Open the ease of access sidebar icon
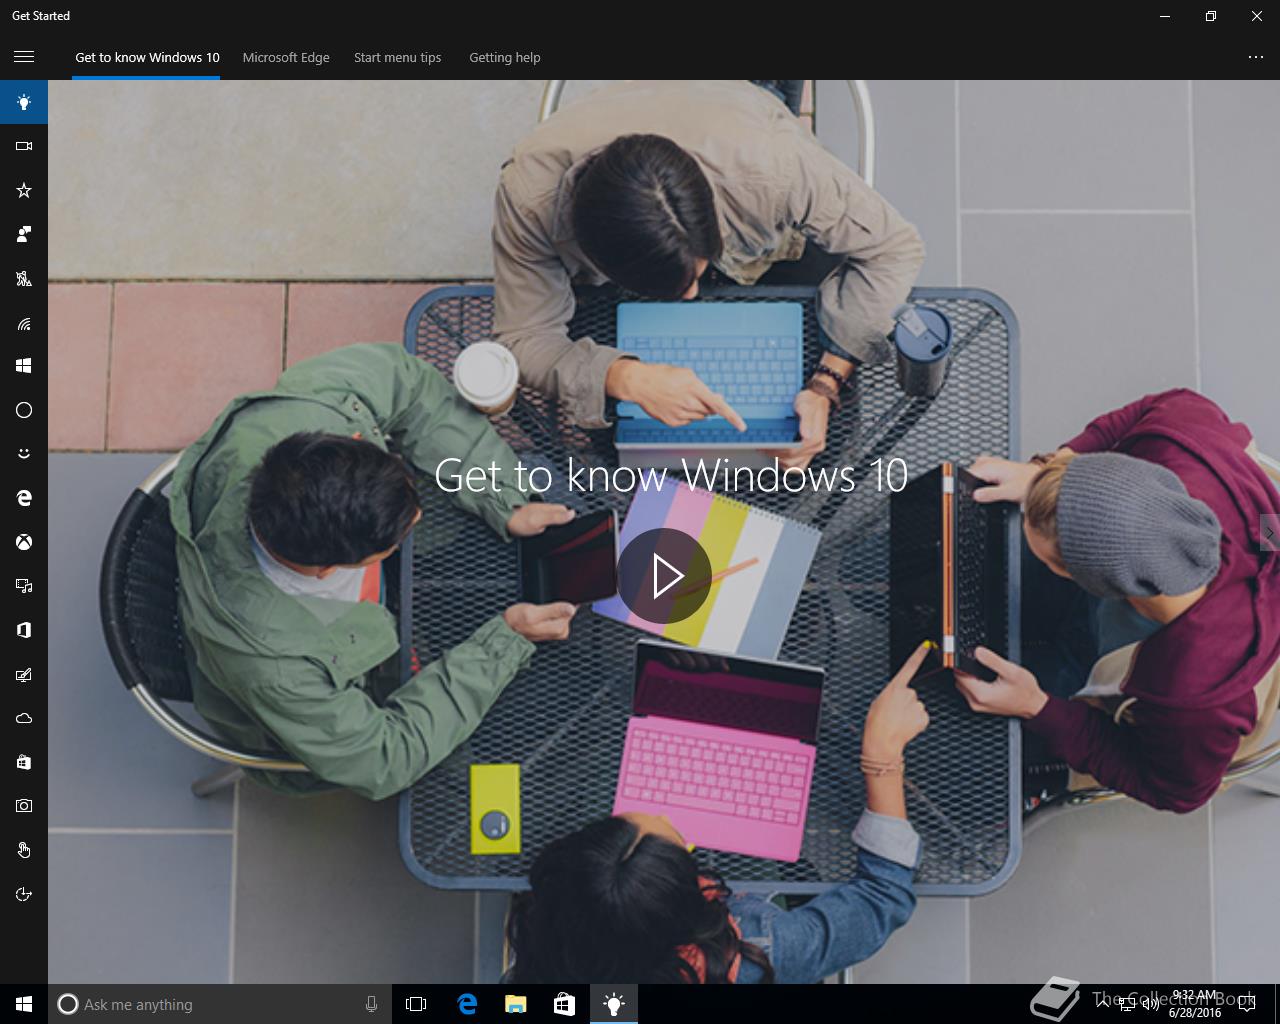Viewport: 1280px width, 1024px height. (x=24, y=894)
